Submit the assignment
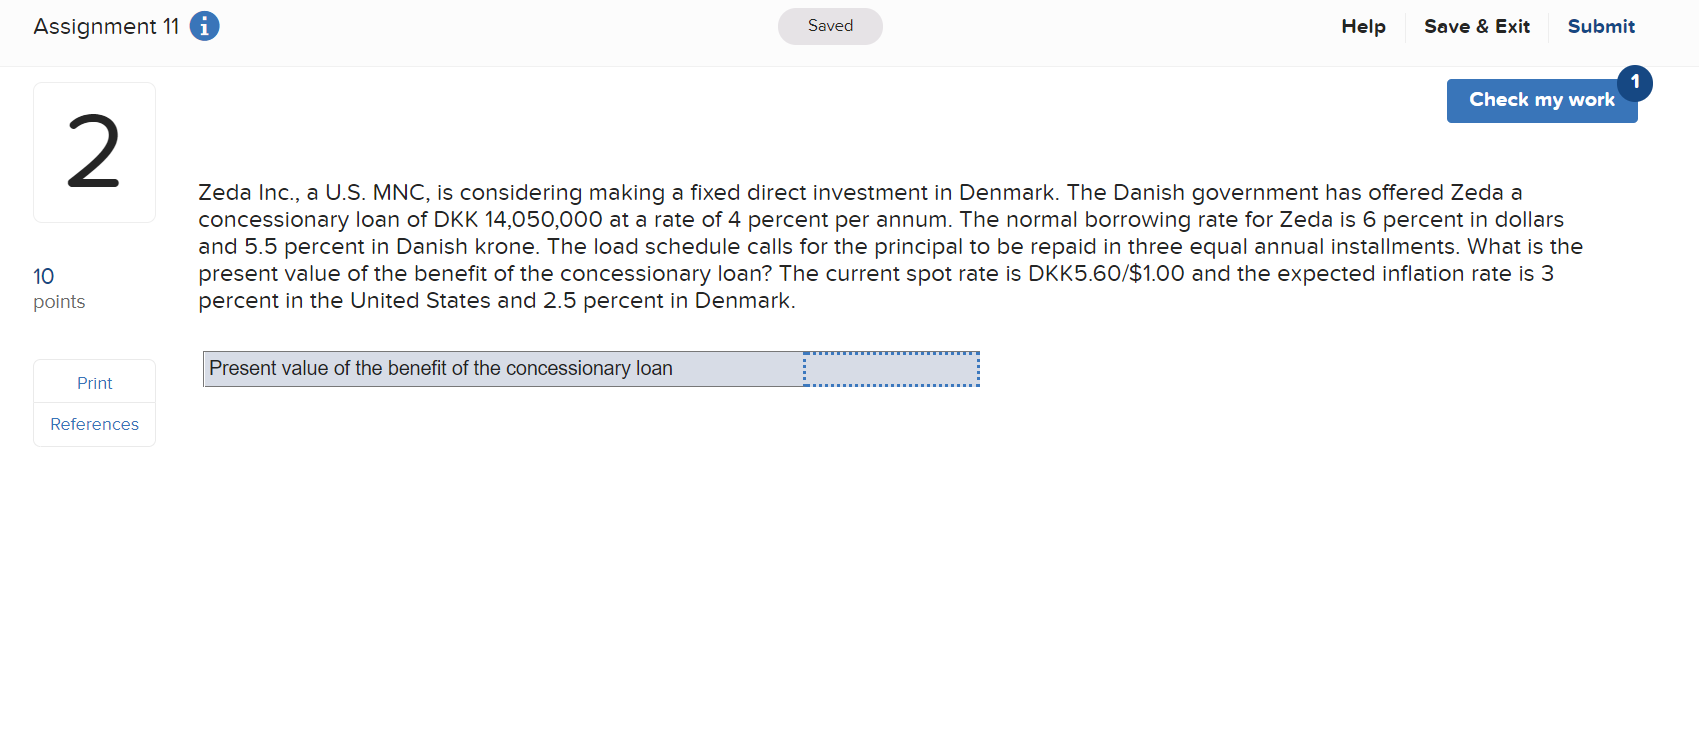 [1601, 26]
